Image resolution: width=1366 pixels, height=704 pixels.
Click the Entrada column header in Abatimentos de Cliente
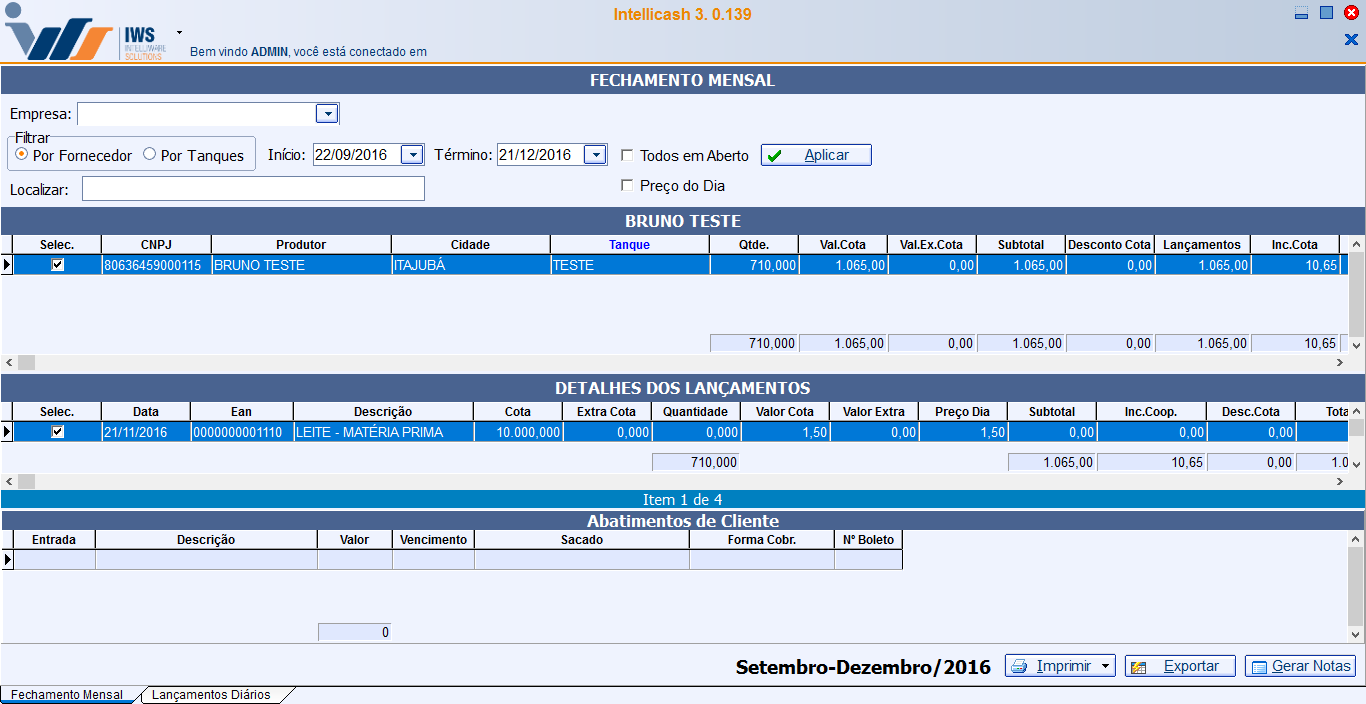point(54,540)
